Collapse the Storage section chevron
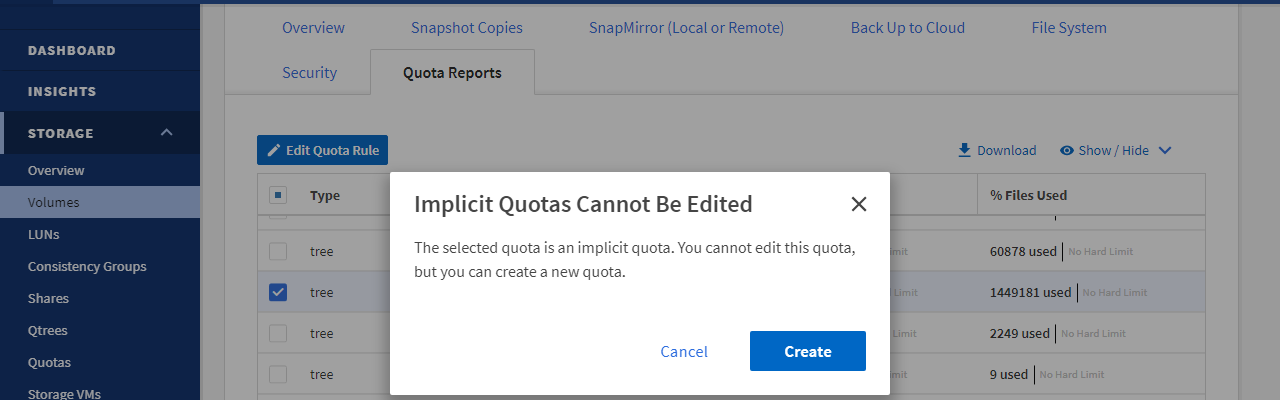Screen dimensions: 1280x400 tap(167, 133)
